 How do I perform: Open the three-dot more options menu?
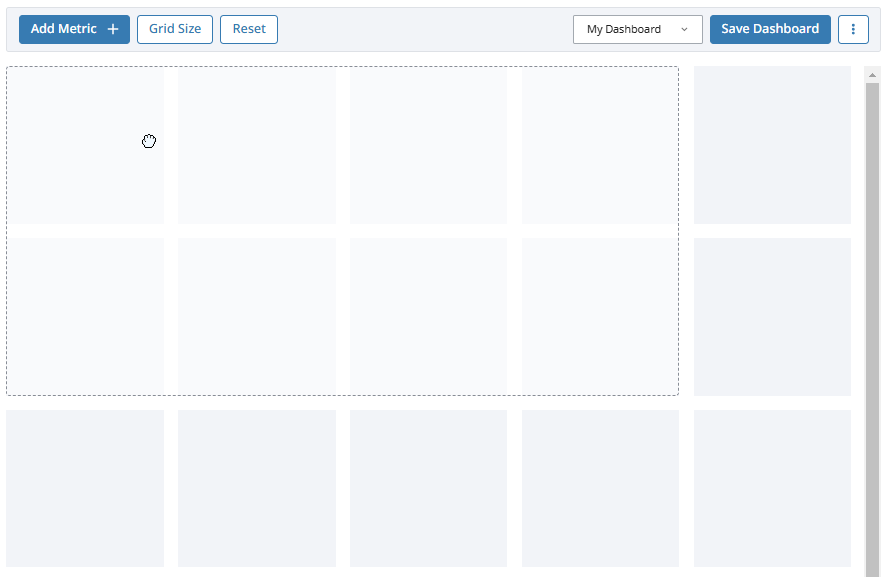click(853, 29)
